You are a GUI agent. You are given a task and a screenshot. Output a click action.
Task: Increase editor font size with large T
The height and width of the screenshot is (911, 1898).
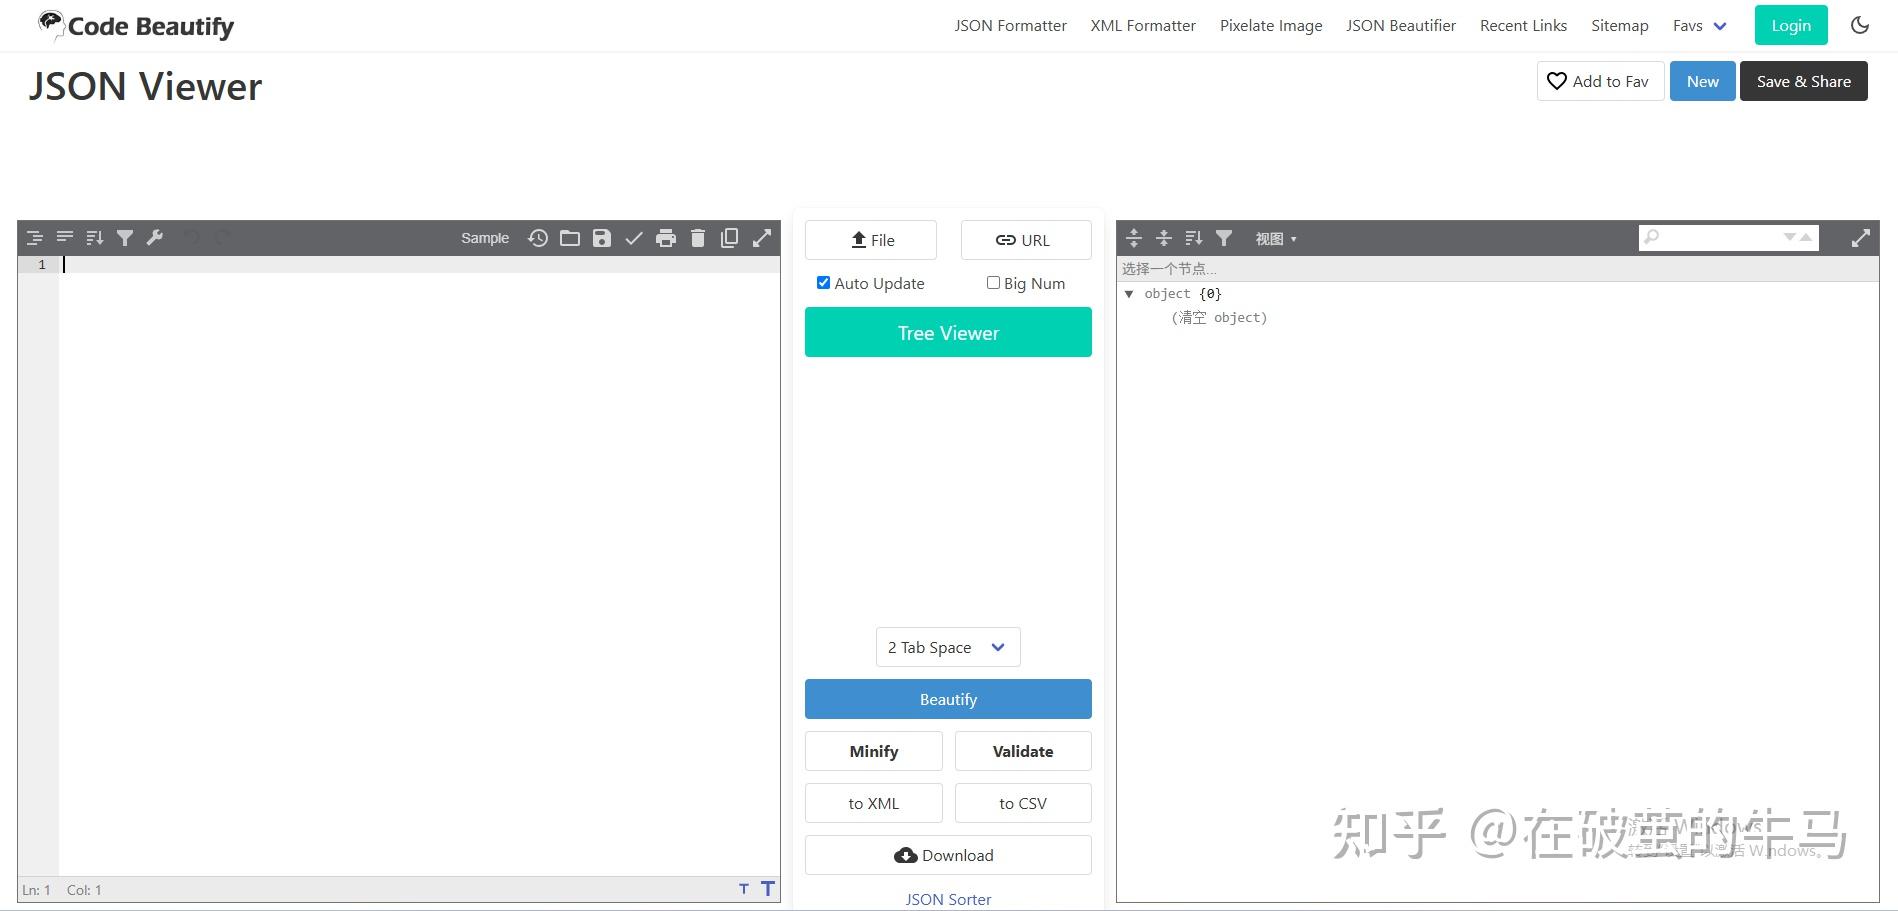coord(768,888)
